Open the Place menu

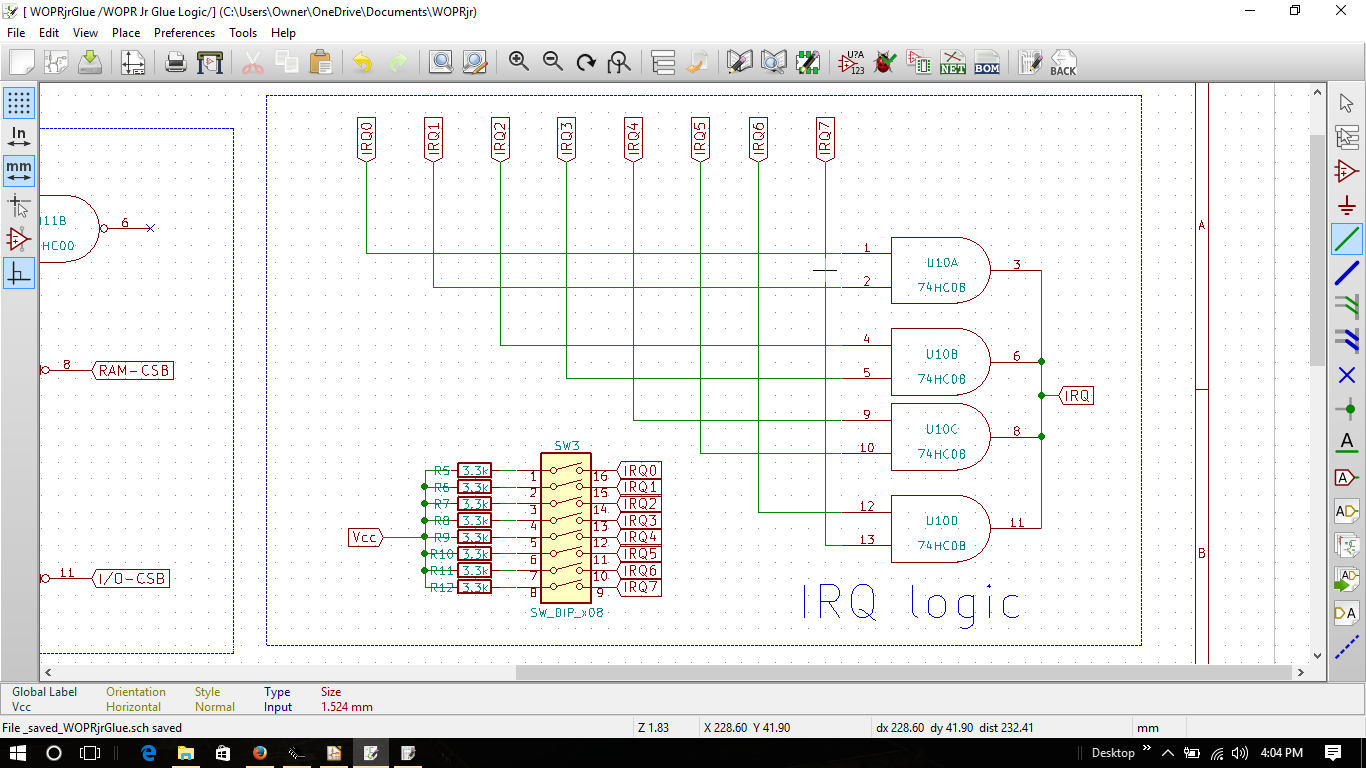pos(126,33)
